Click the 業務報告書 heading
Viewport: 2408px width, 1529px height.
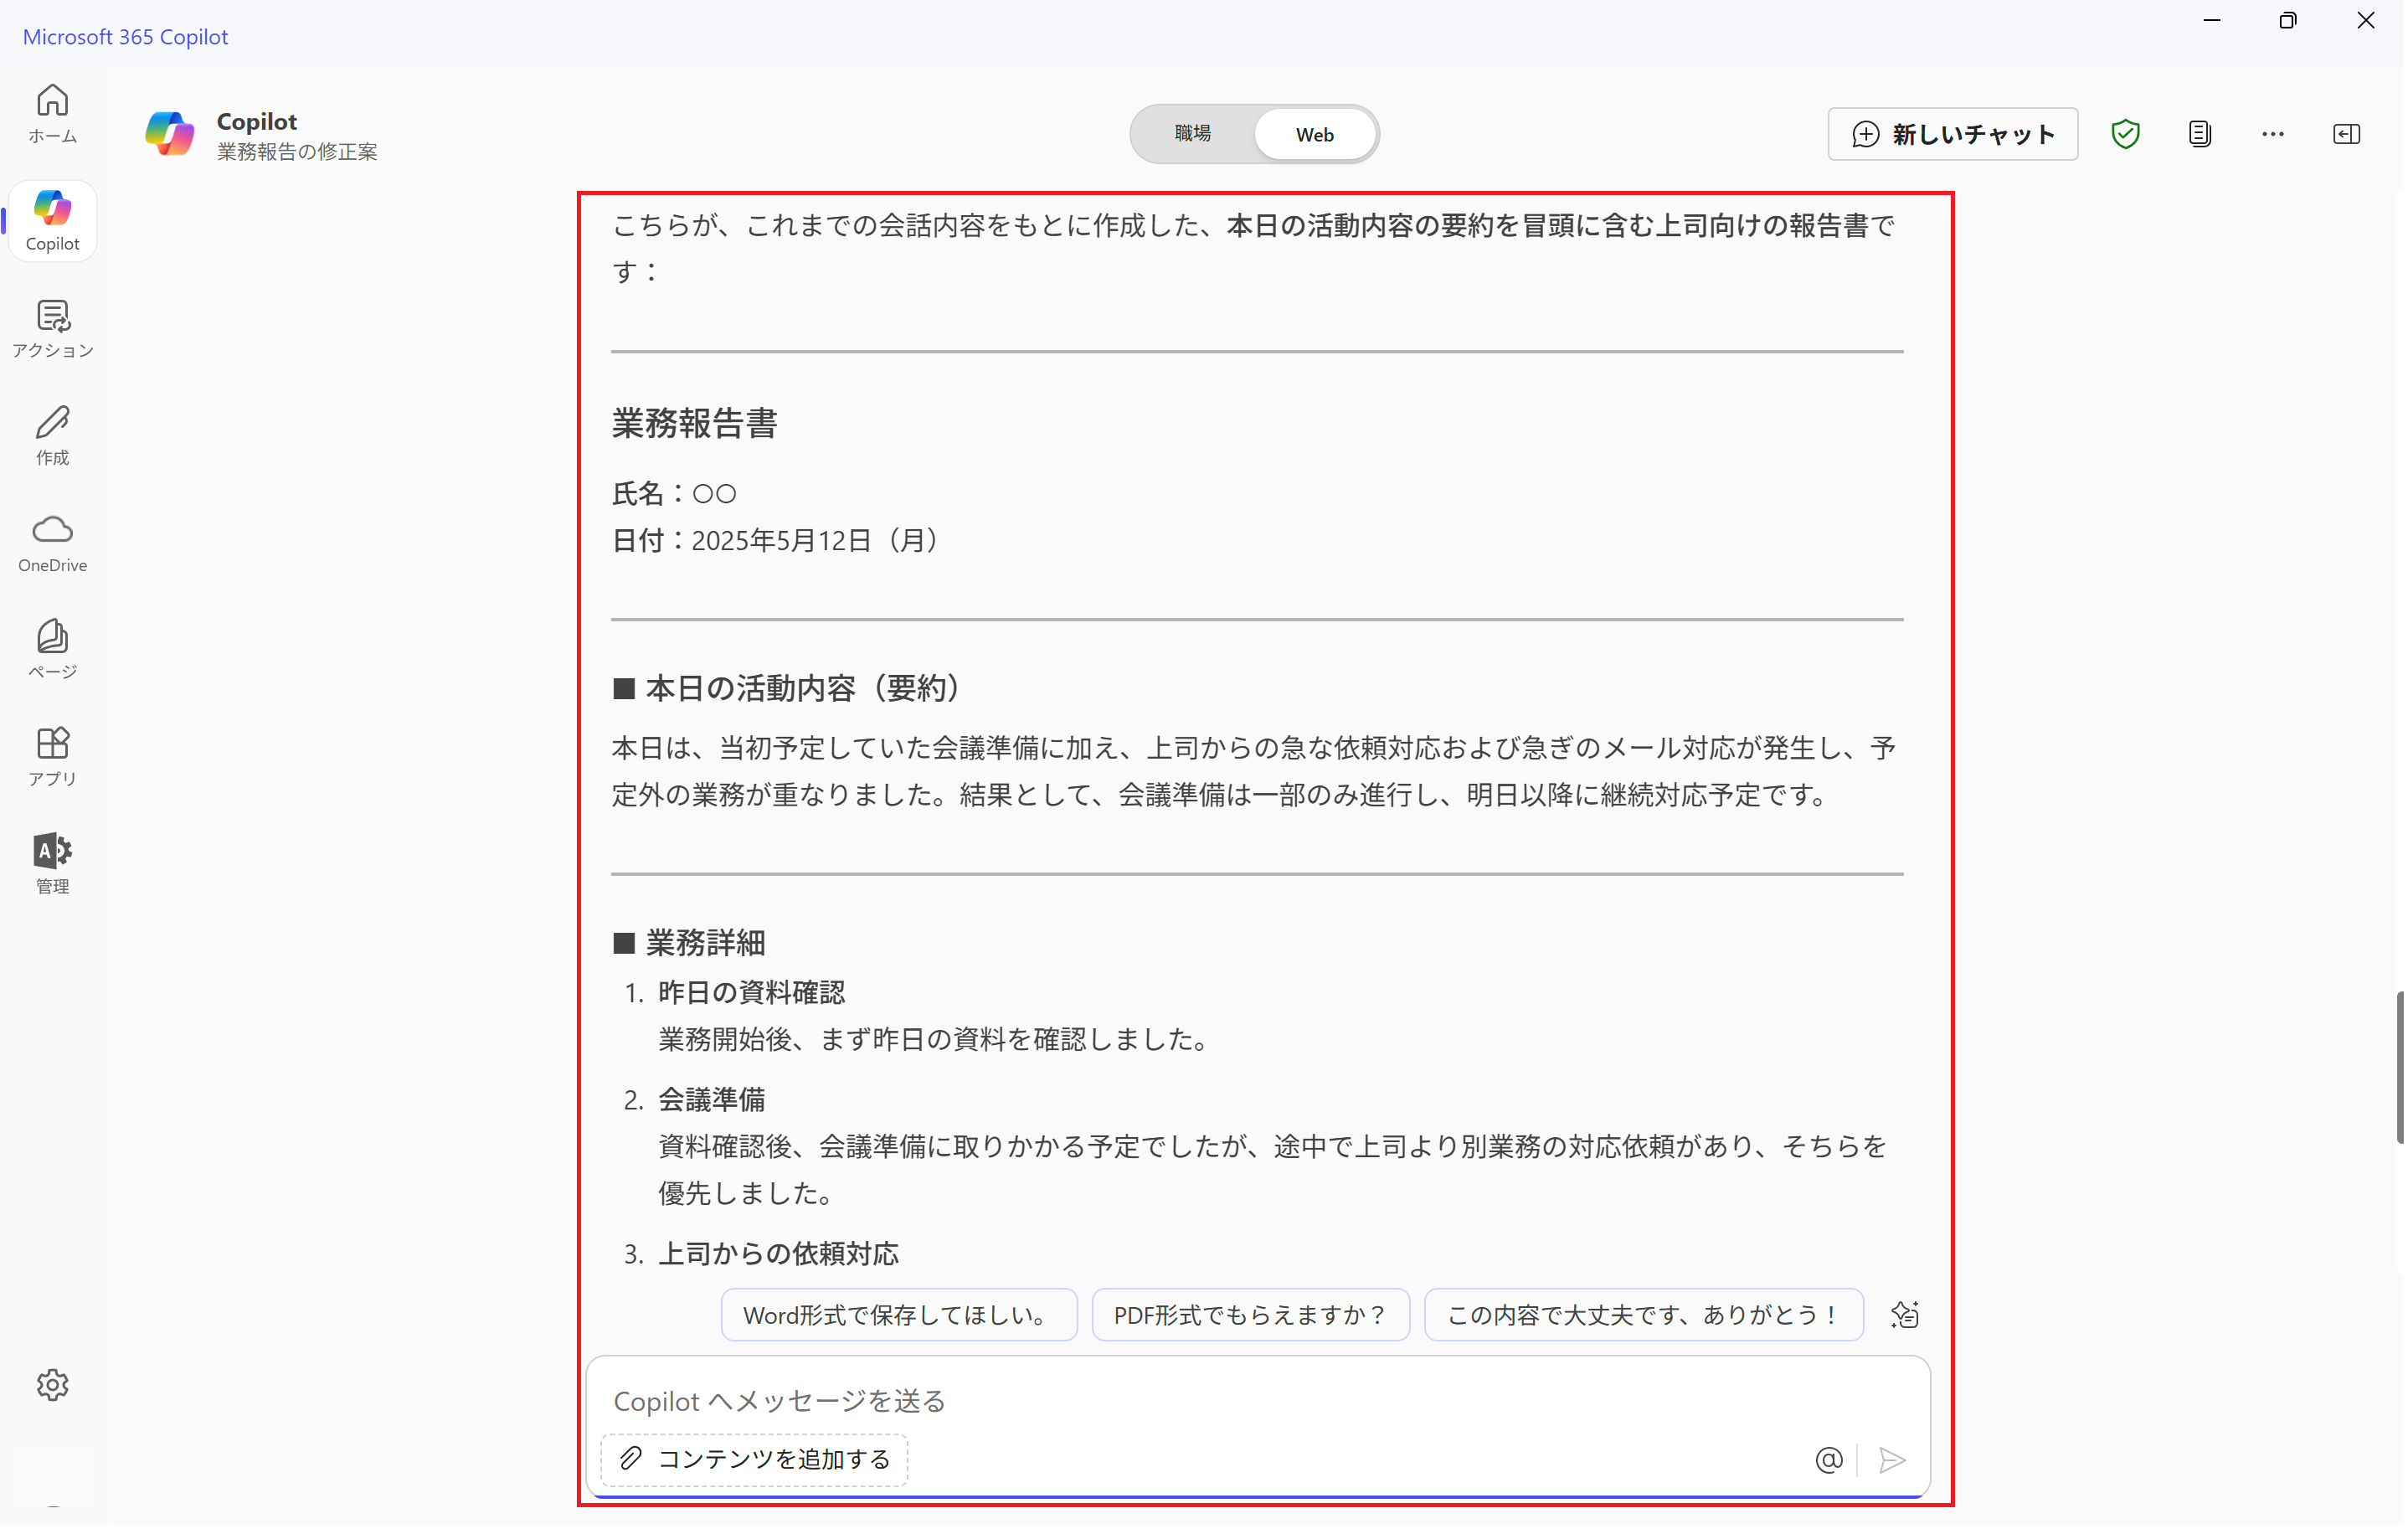pyautogui.click(x=696, y=424)
